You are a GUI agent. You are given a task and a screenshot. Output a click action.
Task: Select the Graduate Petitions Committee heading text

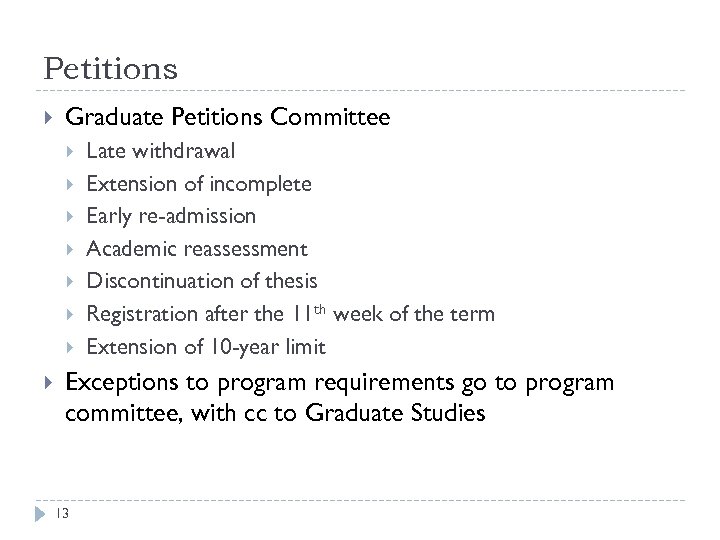tap(227, 119)
